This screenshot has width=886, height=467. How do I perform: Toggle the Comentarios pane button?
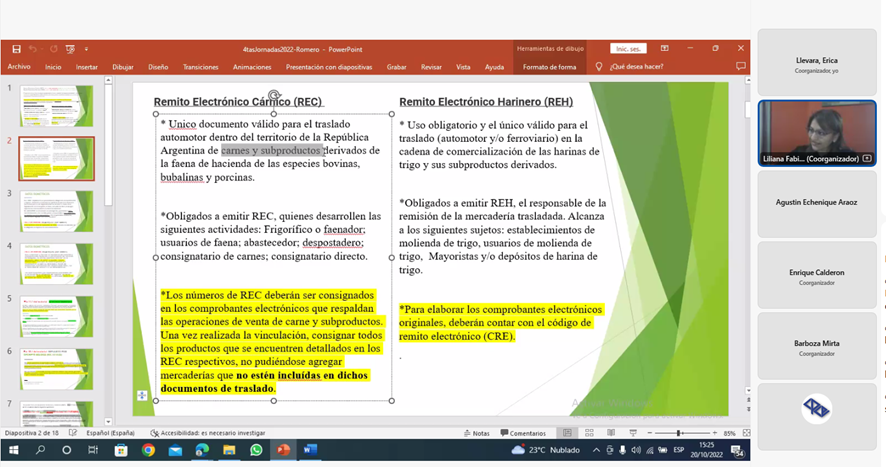[523, 433]
